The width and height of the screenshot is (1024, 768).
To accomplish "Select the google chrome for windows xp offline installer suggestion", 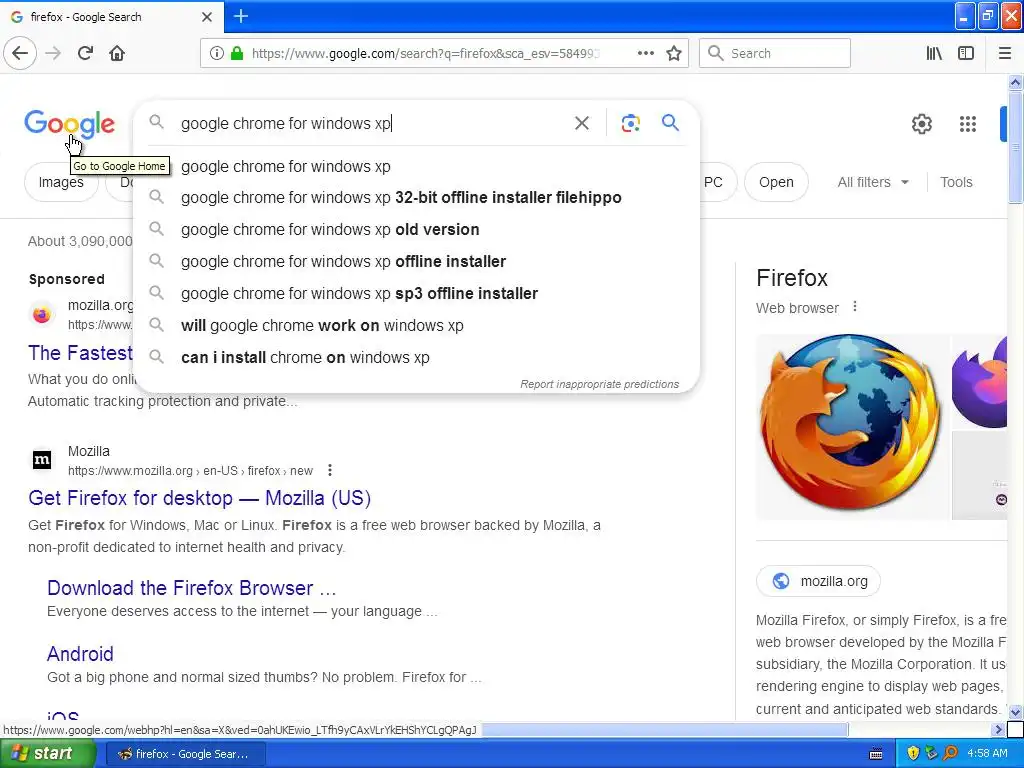I will [x=416, y=261].
